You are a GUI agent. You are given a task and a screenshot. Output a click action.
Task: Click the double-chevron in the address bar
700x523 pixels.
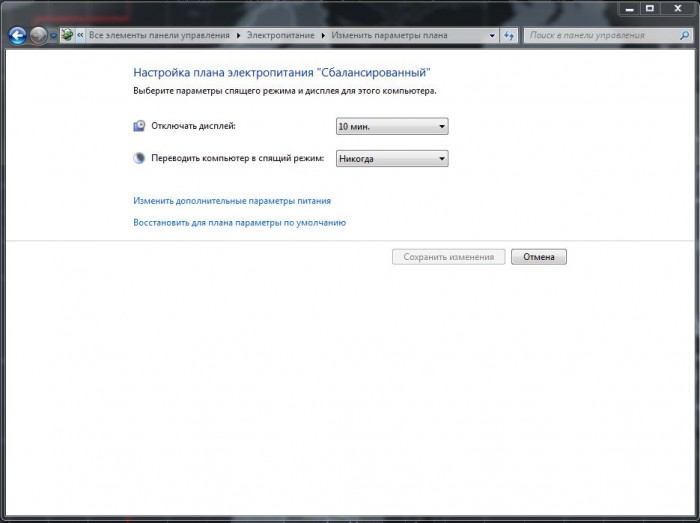point(80,35)
